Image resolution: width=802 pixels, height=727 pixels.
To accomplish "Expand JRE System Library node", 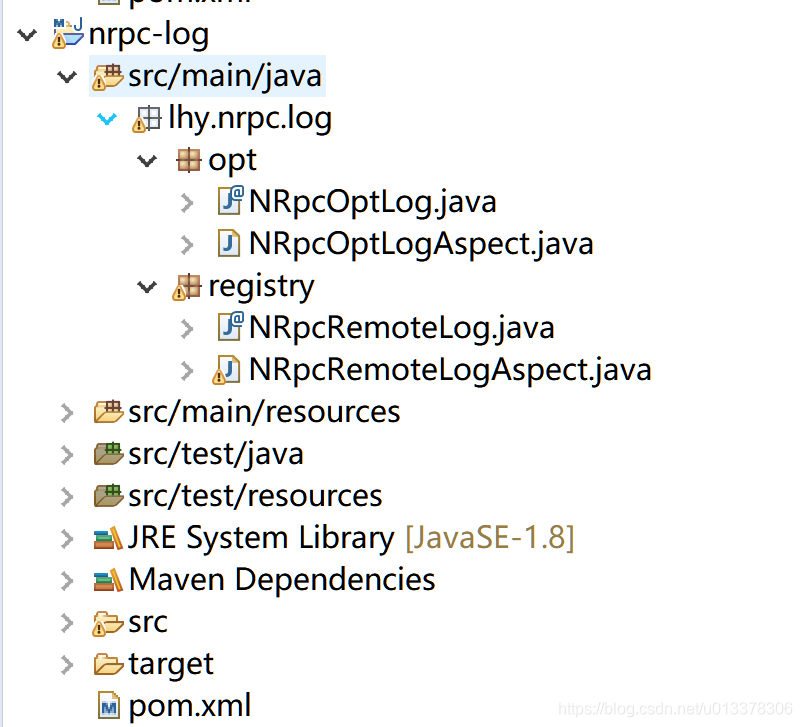I will (66, 539).
